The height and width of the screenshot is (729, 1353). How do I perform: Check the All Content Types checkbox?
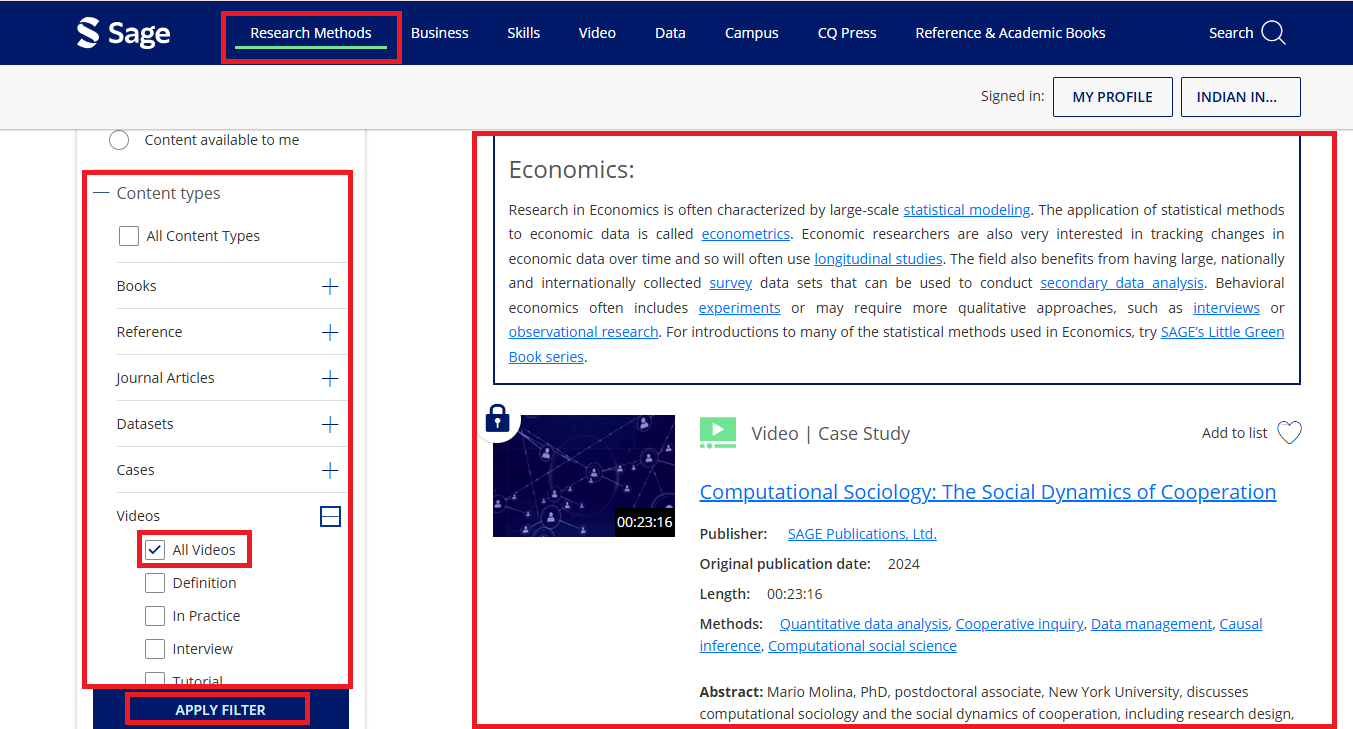[129, 236]
